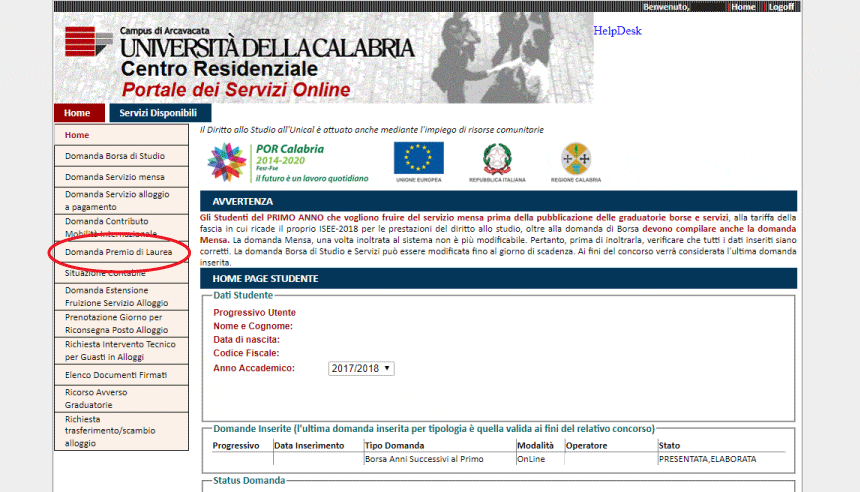Click the OnLine cell
Image resolution: width=860 pixels, height=492 pixels.
click(x=531, y=459)
